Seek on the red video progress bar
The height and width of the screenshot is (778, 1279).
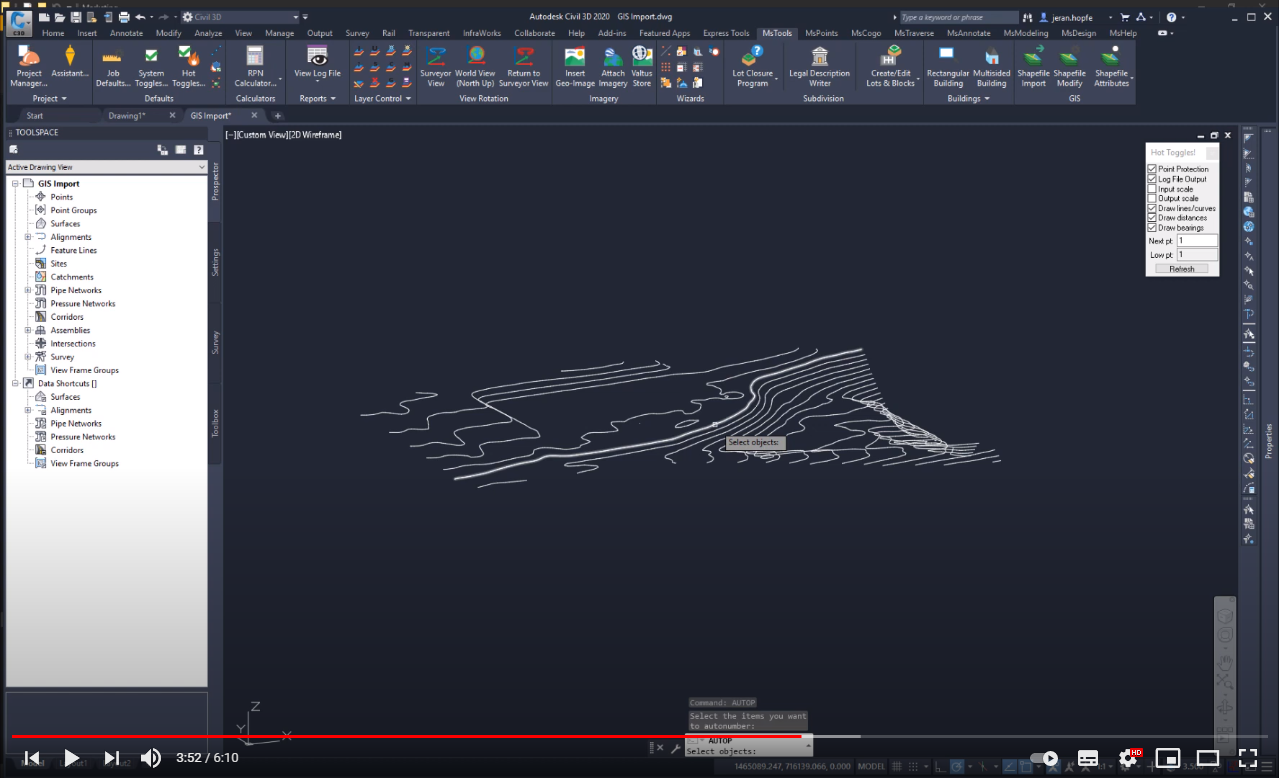click(x=400, y=737)
